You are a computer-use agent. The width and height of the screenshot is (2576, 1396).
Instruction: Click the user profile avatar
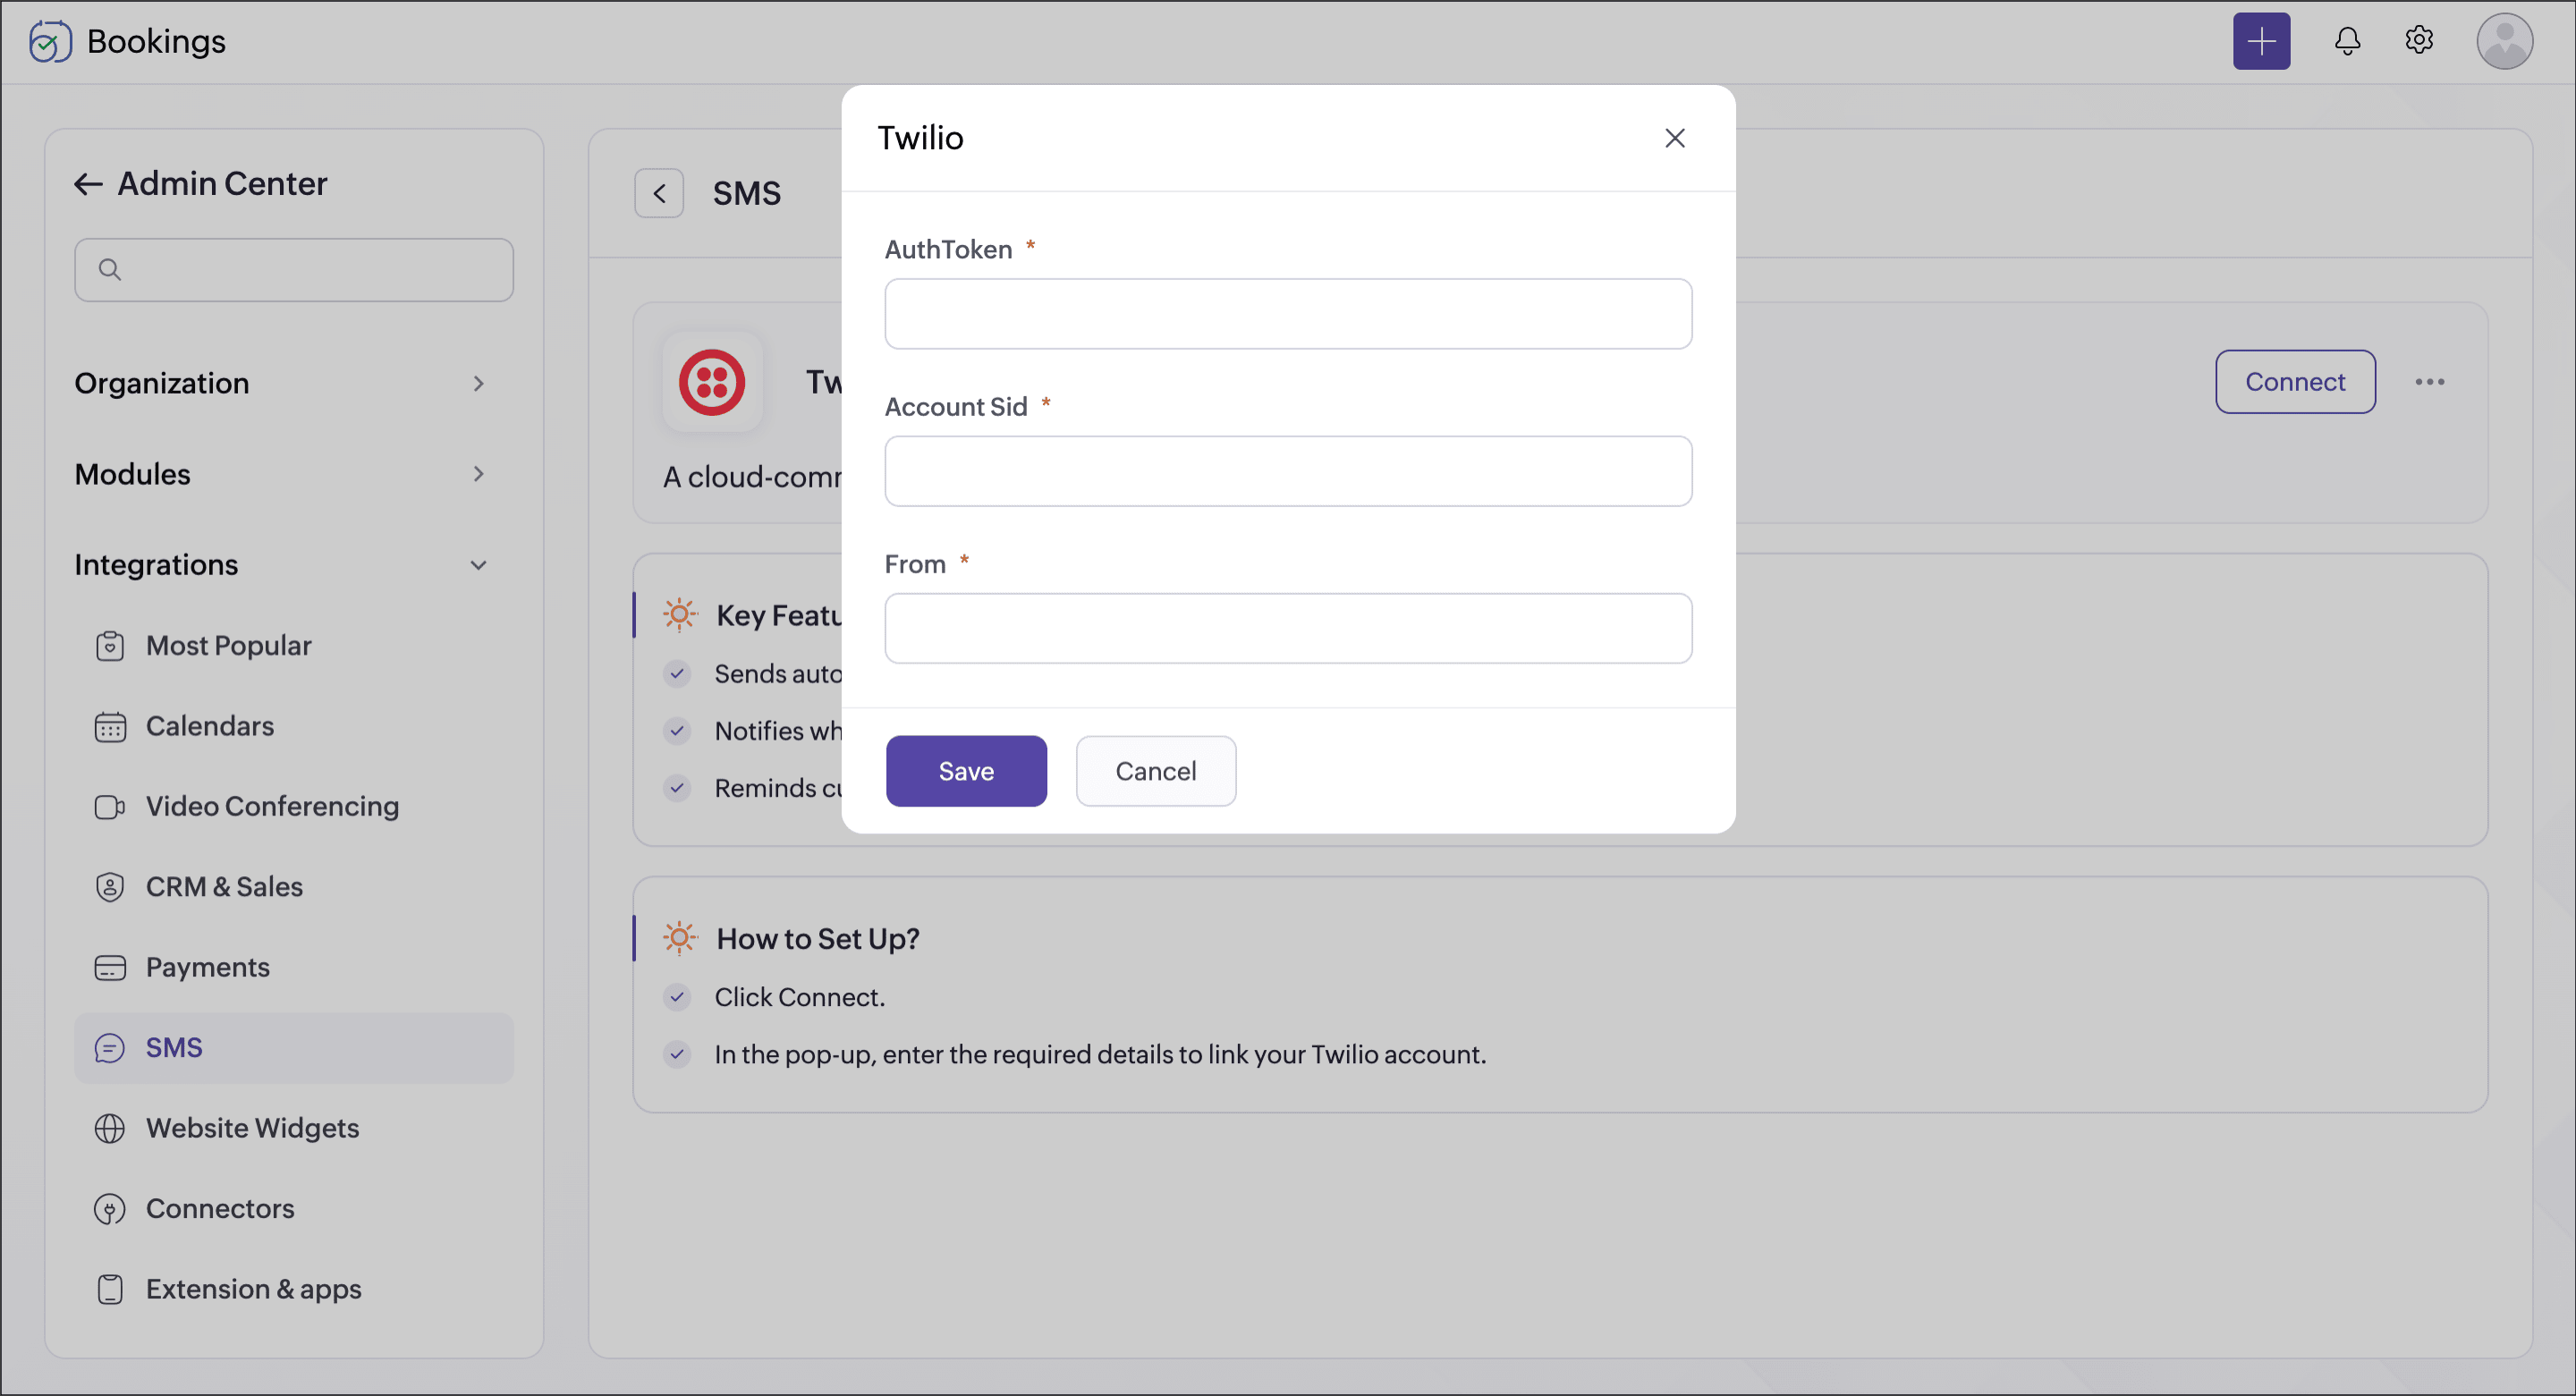tap(2503, 41)
